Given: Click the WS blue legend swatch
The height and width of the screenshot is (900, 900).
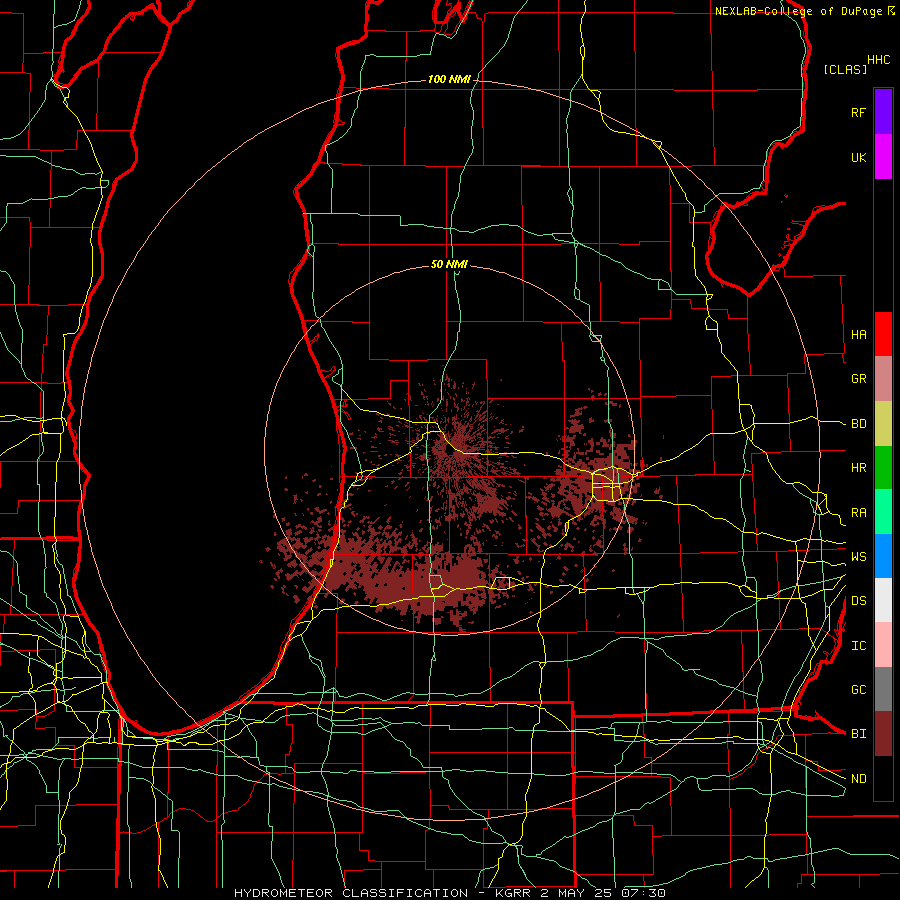Looking at the screenshot, I should click(883, 556).
